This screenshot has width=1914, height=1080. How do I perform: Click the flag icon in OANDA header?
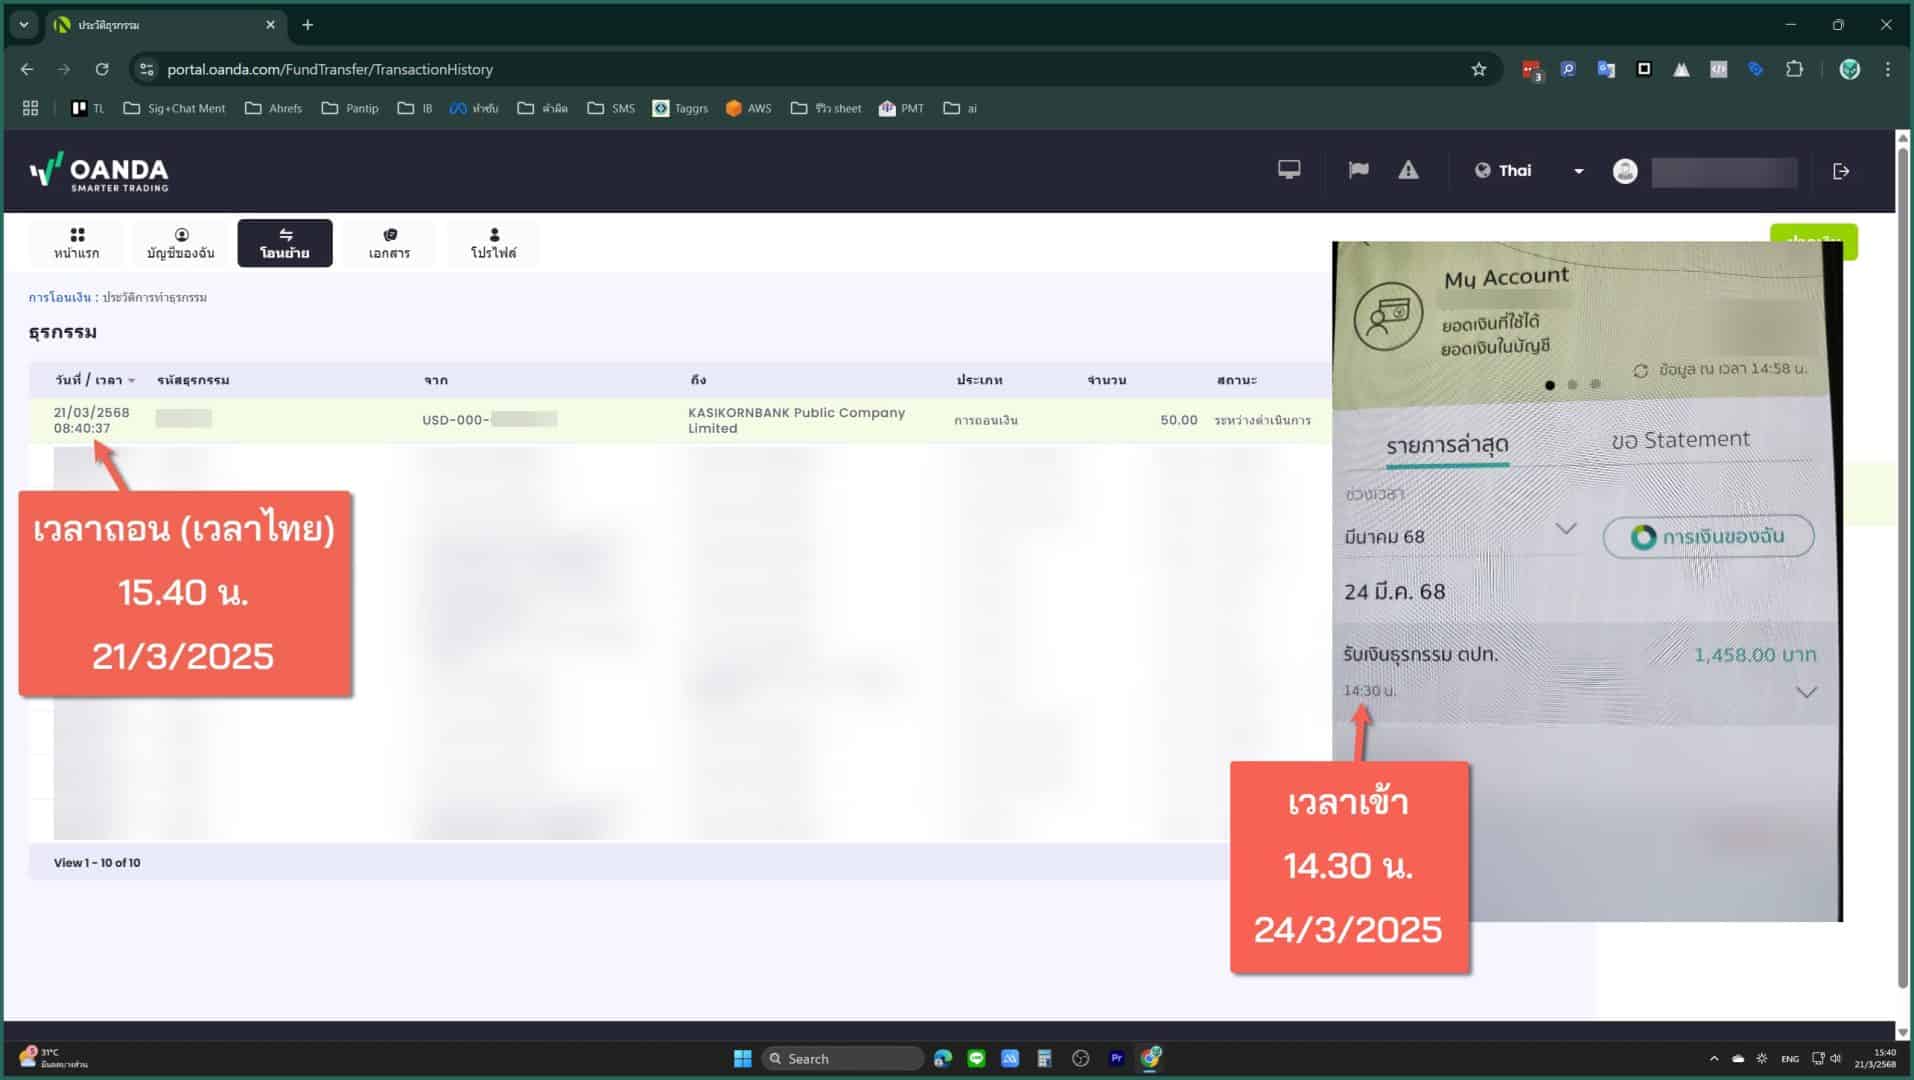point(1358,170)
